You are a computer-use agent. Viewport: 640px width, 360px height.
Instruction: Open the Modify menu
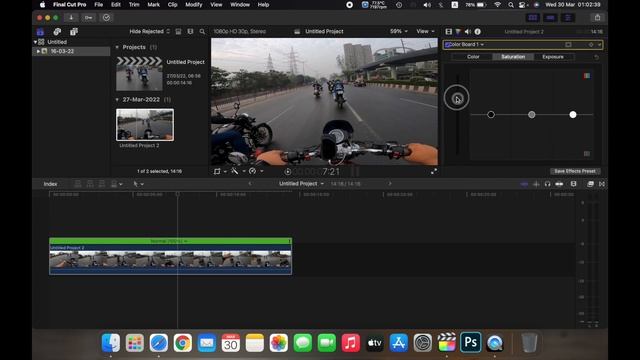pyautogui.click(x=193, y=5)
